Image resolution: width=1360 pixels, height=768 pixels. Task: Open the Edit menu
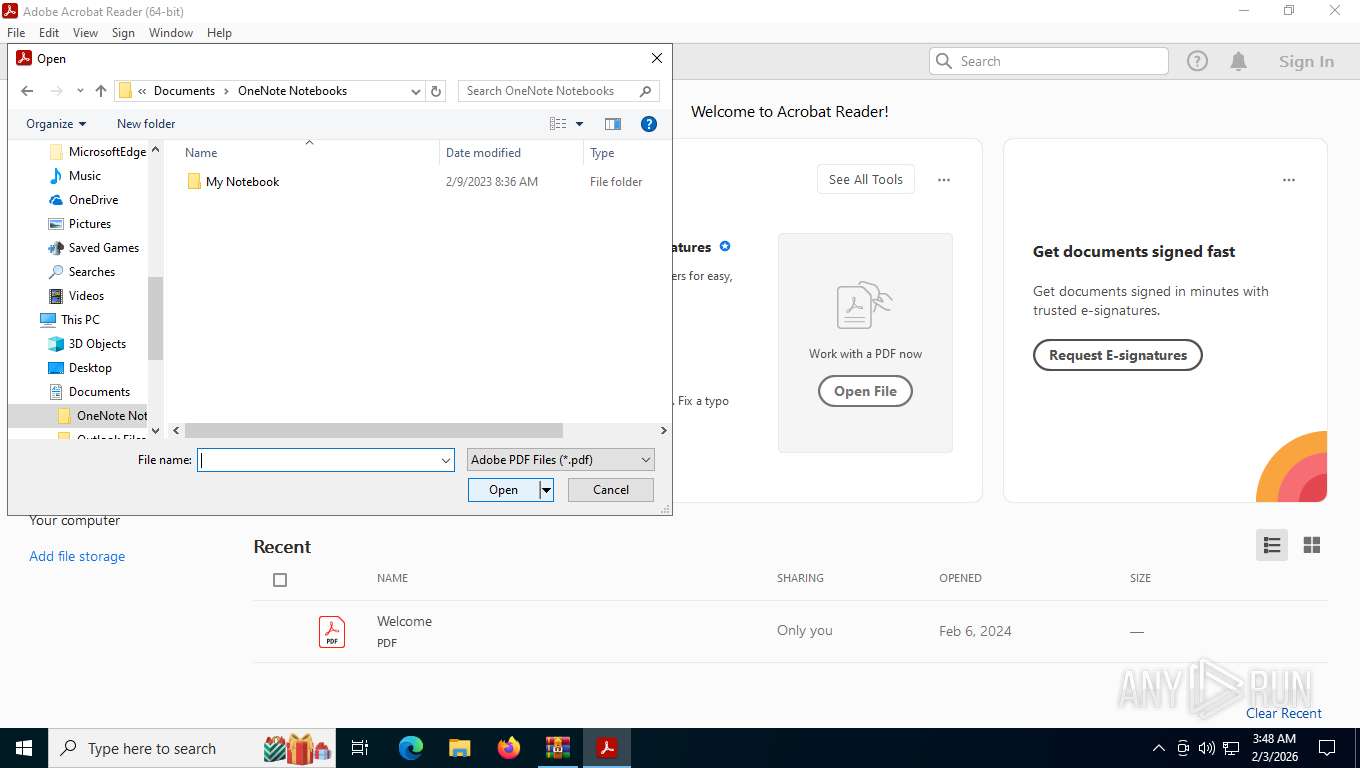pos(49,33)
